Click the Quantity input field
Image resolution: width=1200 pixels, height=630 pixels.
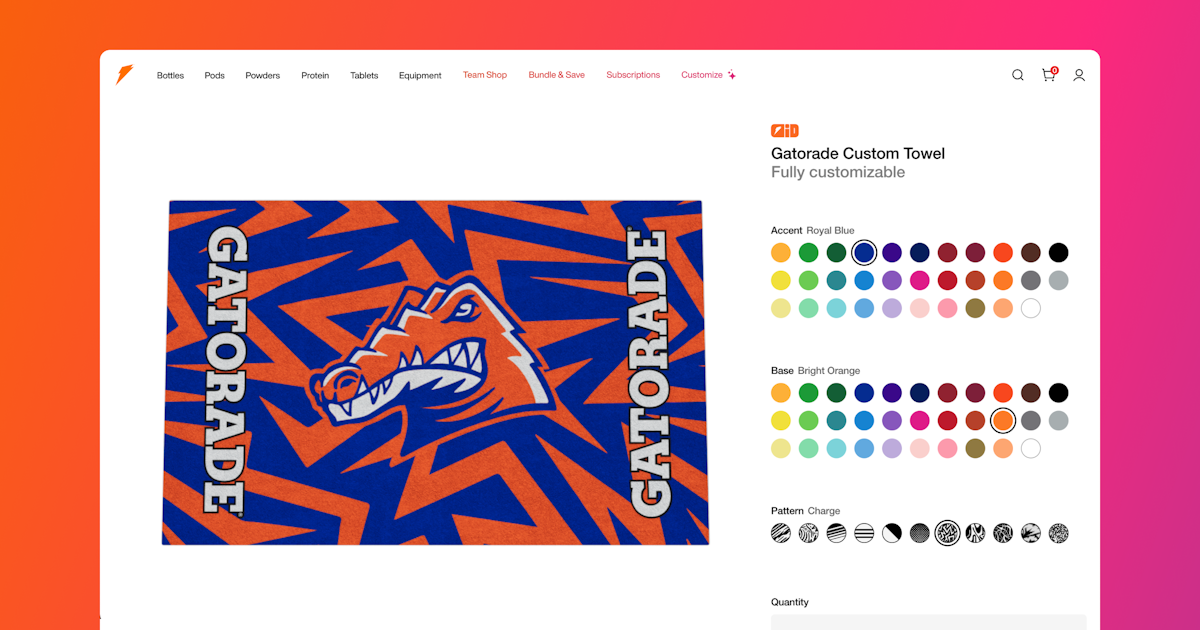tap(927, 622)
